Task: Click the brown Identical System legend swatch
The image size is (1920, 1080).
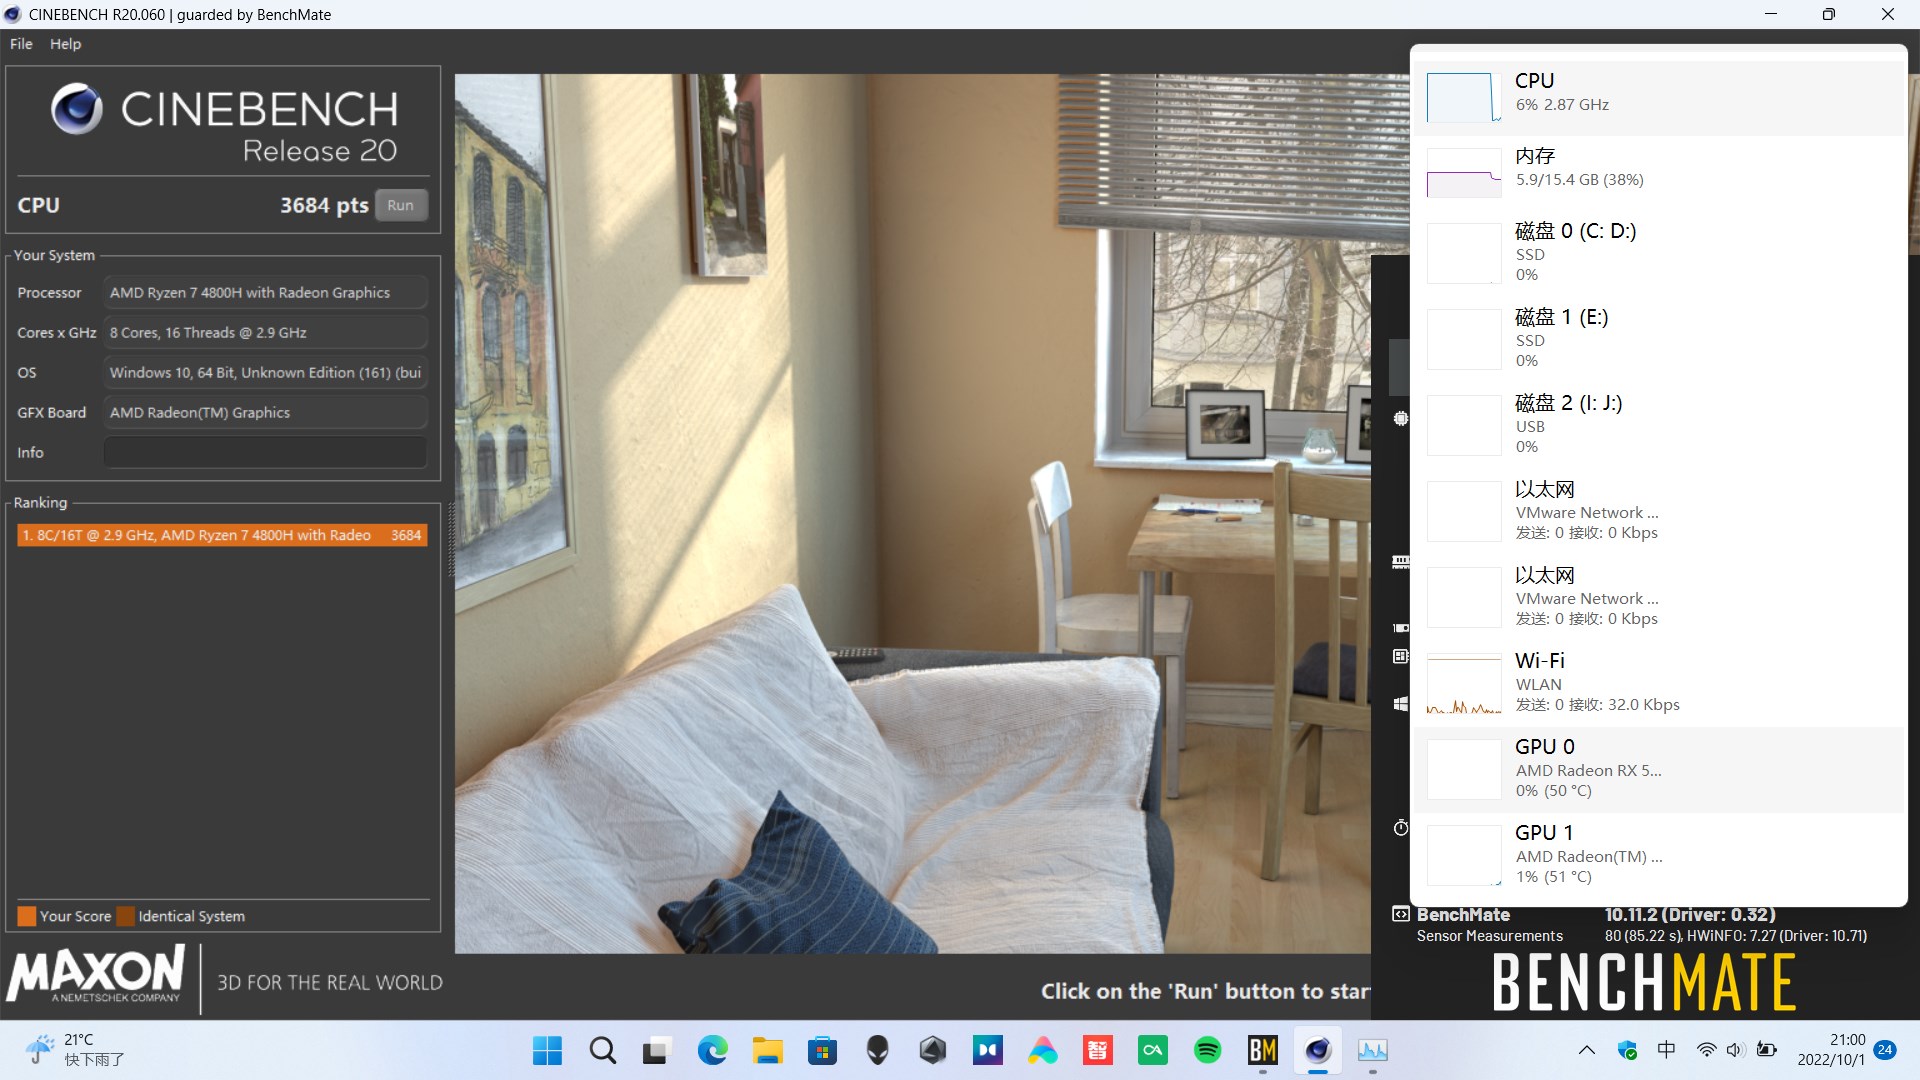Action: [126, 916]
